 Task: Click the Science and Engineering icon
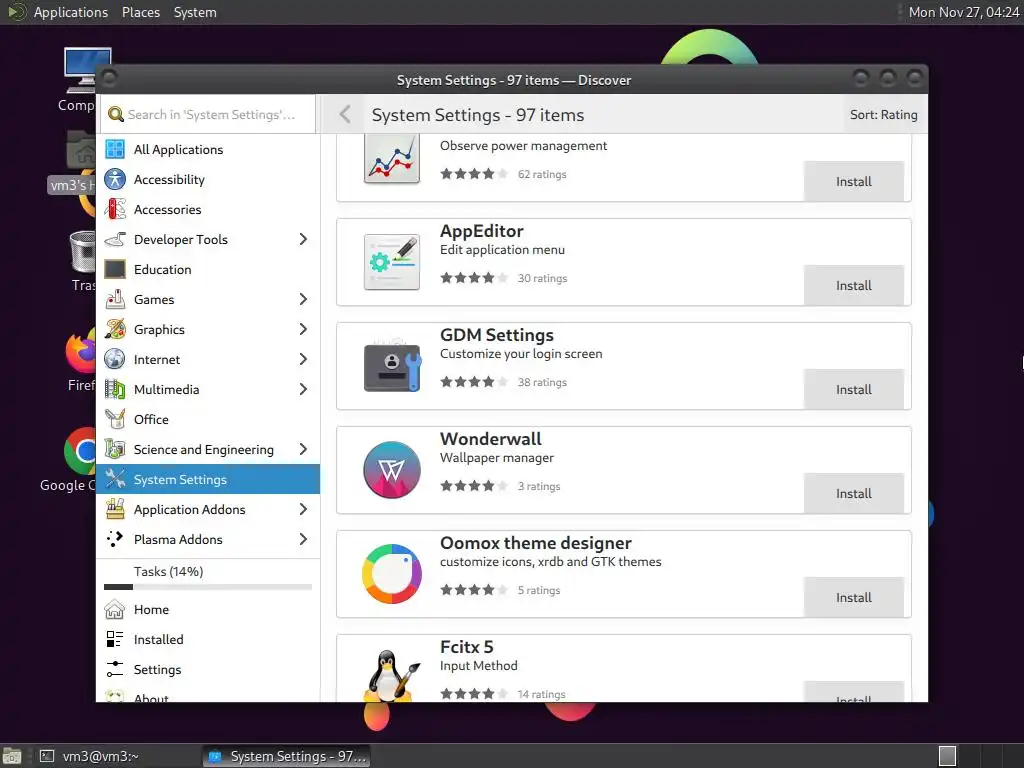pos(115,449)
